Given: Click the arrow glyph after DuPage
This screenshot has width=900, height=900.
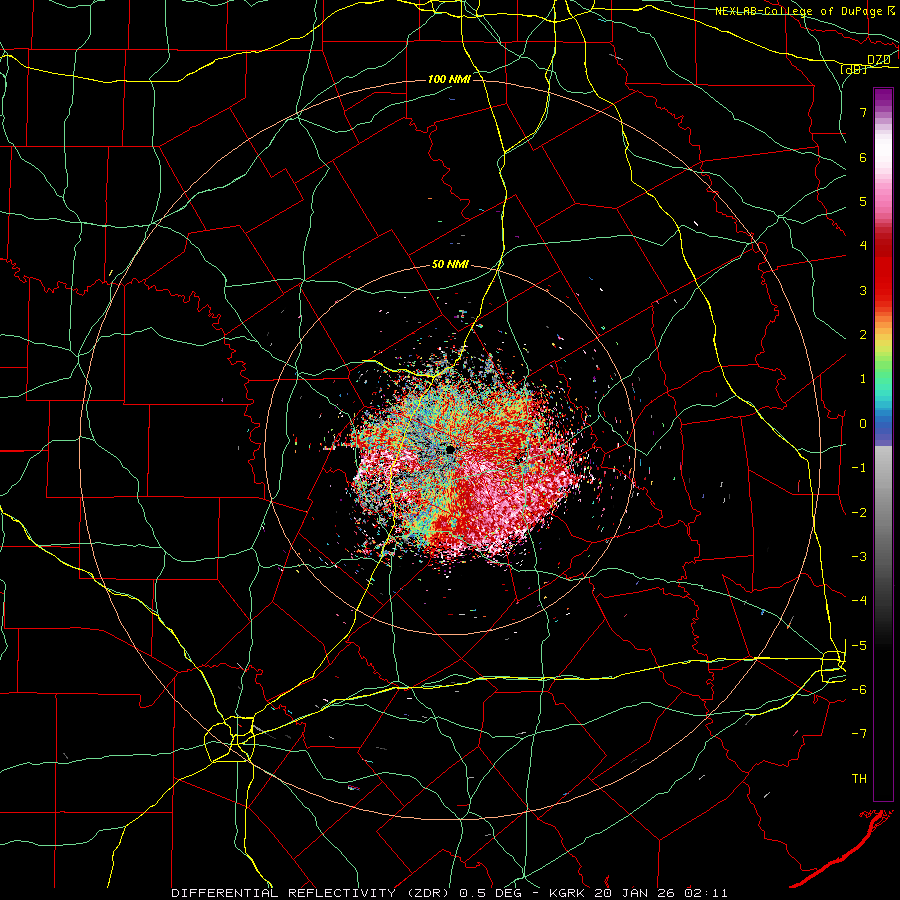Looking at the screenshot, I should coord(891,10).
